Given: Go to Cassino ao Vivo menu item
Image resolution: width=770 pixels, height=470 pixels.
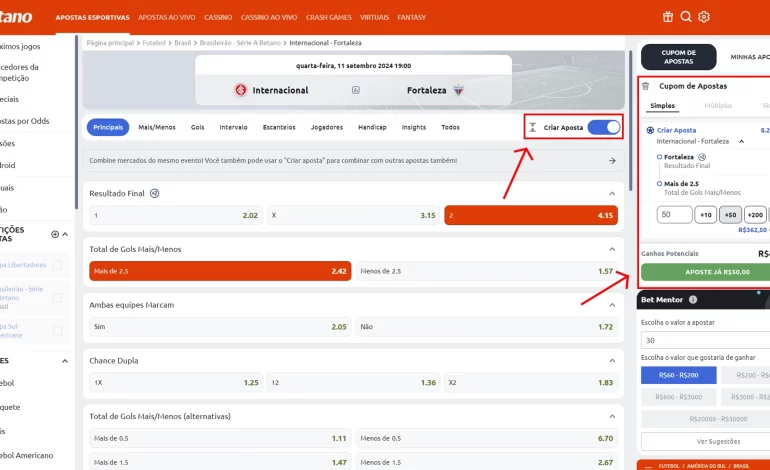Looking at the screenshot, I should (x=269, y=18).
